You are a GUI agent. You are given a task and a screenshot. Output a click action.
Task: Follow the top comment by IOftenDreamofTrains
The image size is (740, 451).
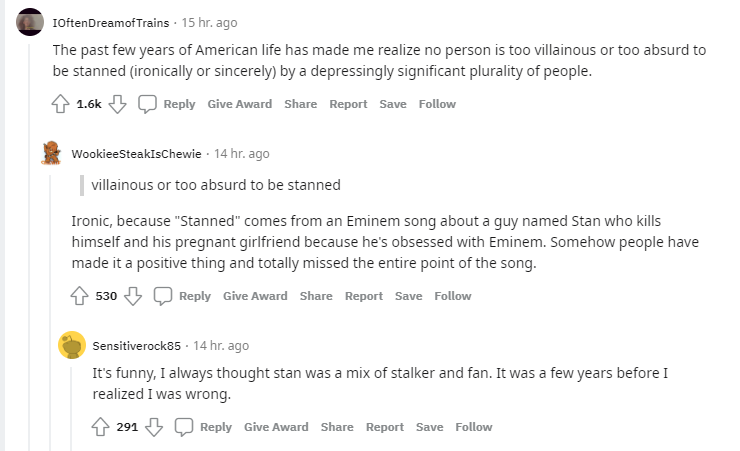pyautogui.click(x=437, y=104)
